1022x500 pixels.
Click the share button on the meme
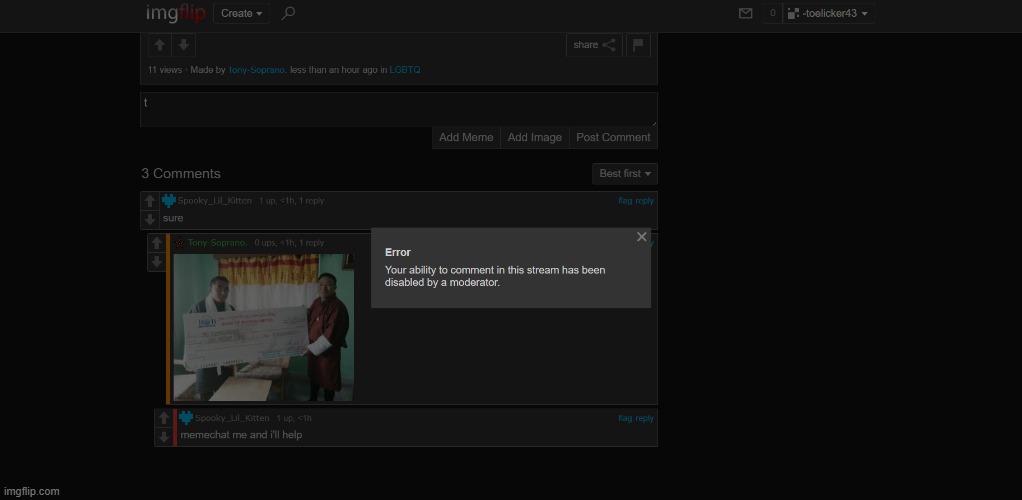[x=594, y=45]
